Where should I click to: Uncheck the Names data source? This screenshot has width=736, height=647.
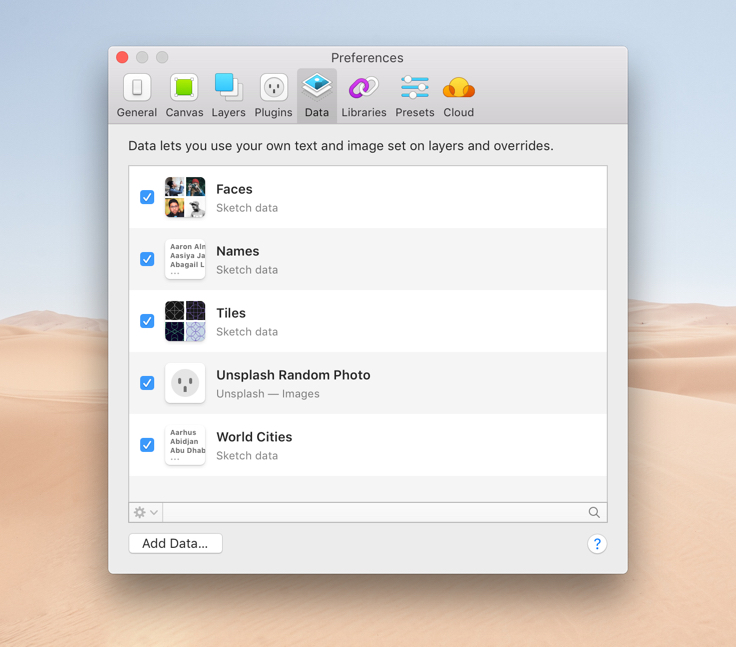[147, 259]
